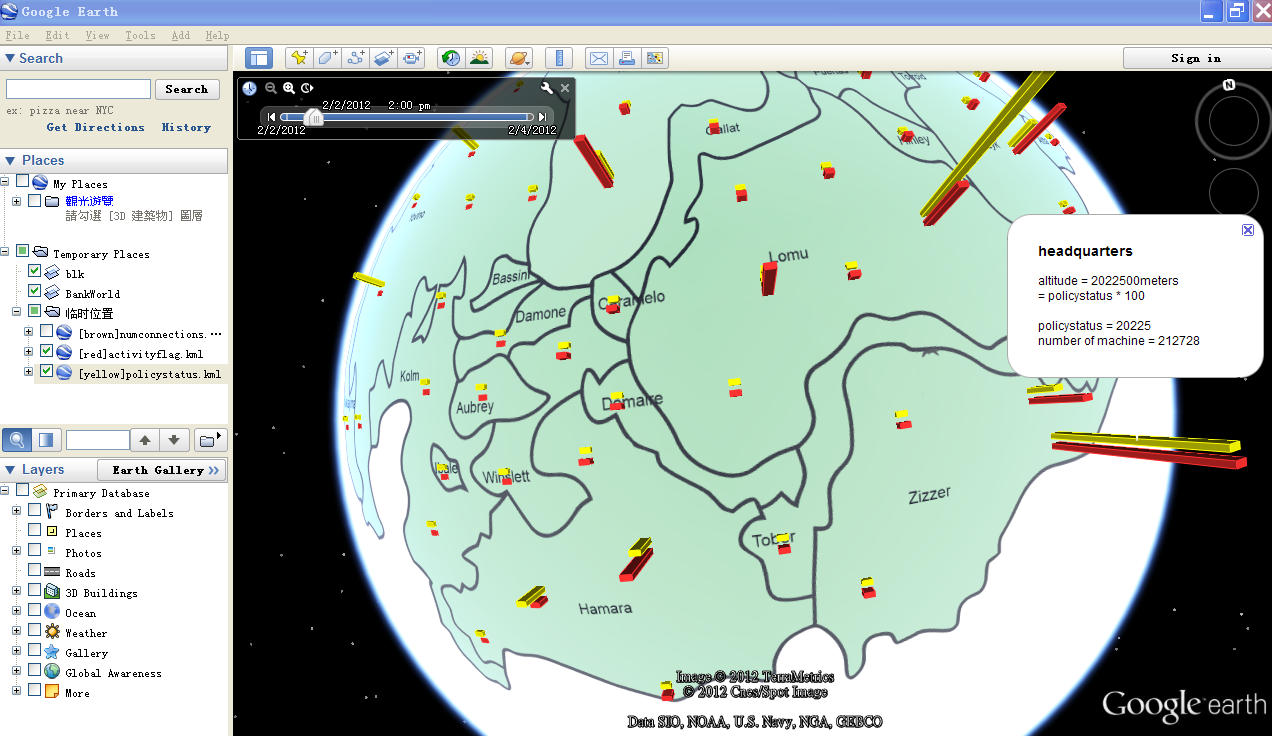This screenshot has height=736, width=1272.
Task: Click the Search button
Action: pyautogui.click(x=187, y=89)
